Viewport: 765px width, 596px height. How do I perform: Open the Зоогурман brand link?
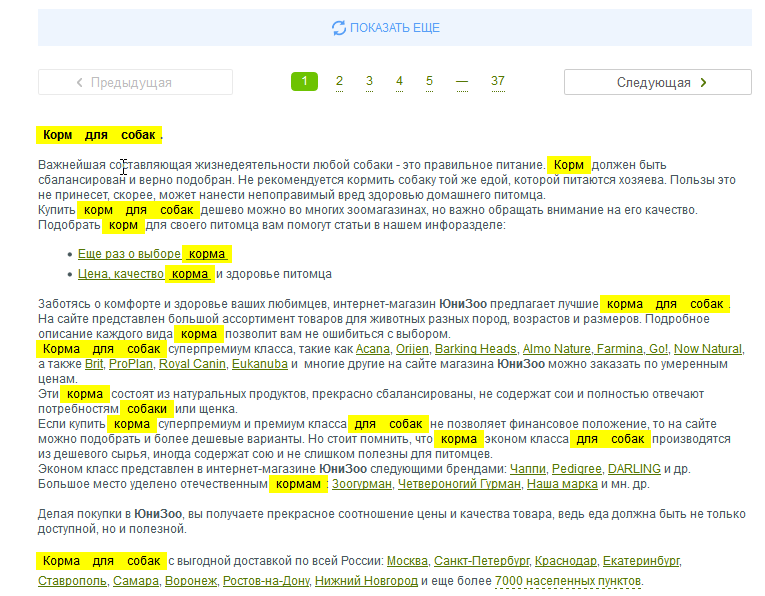[362, 484]
